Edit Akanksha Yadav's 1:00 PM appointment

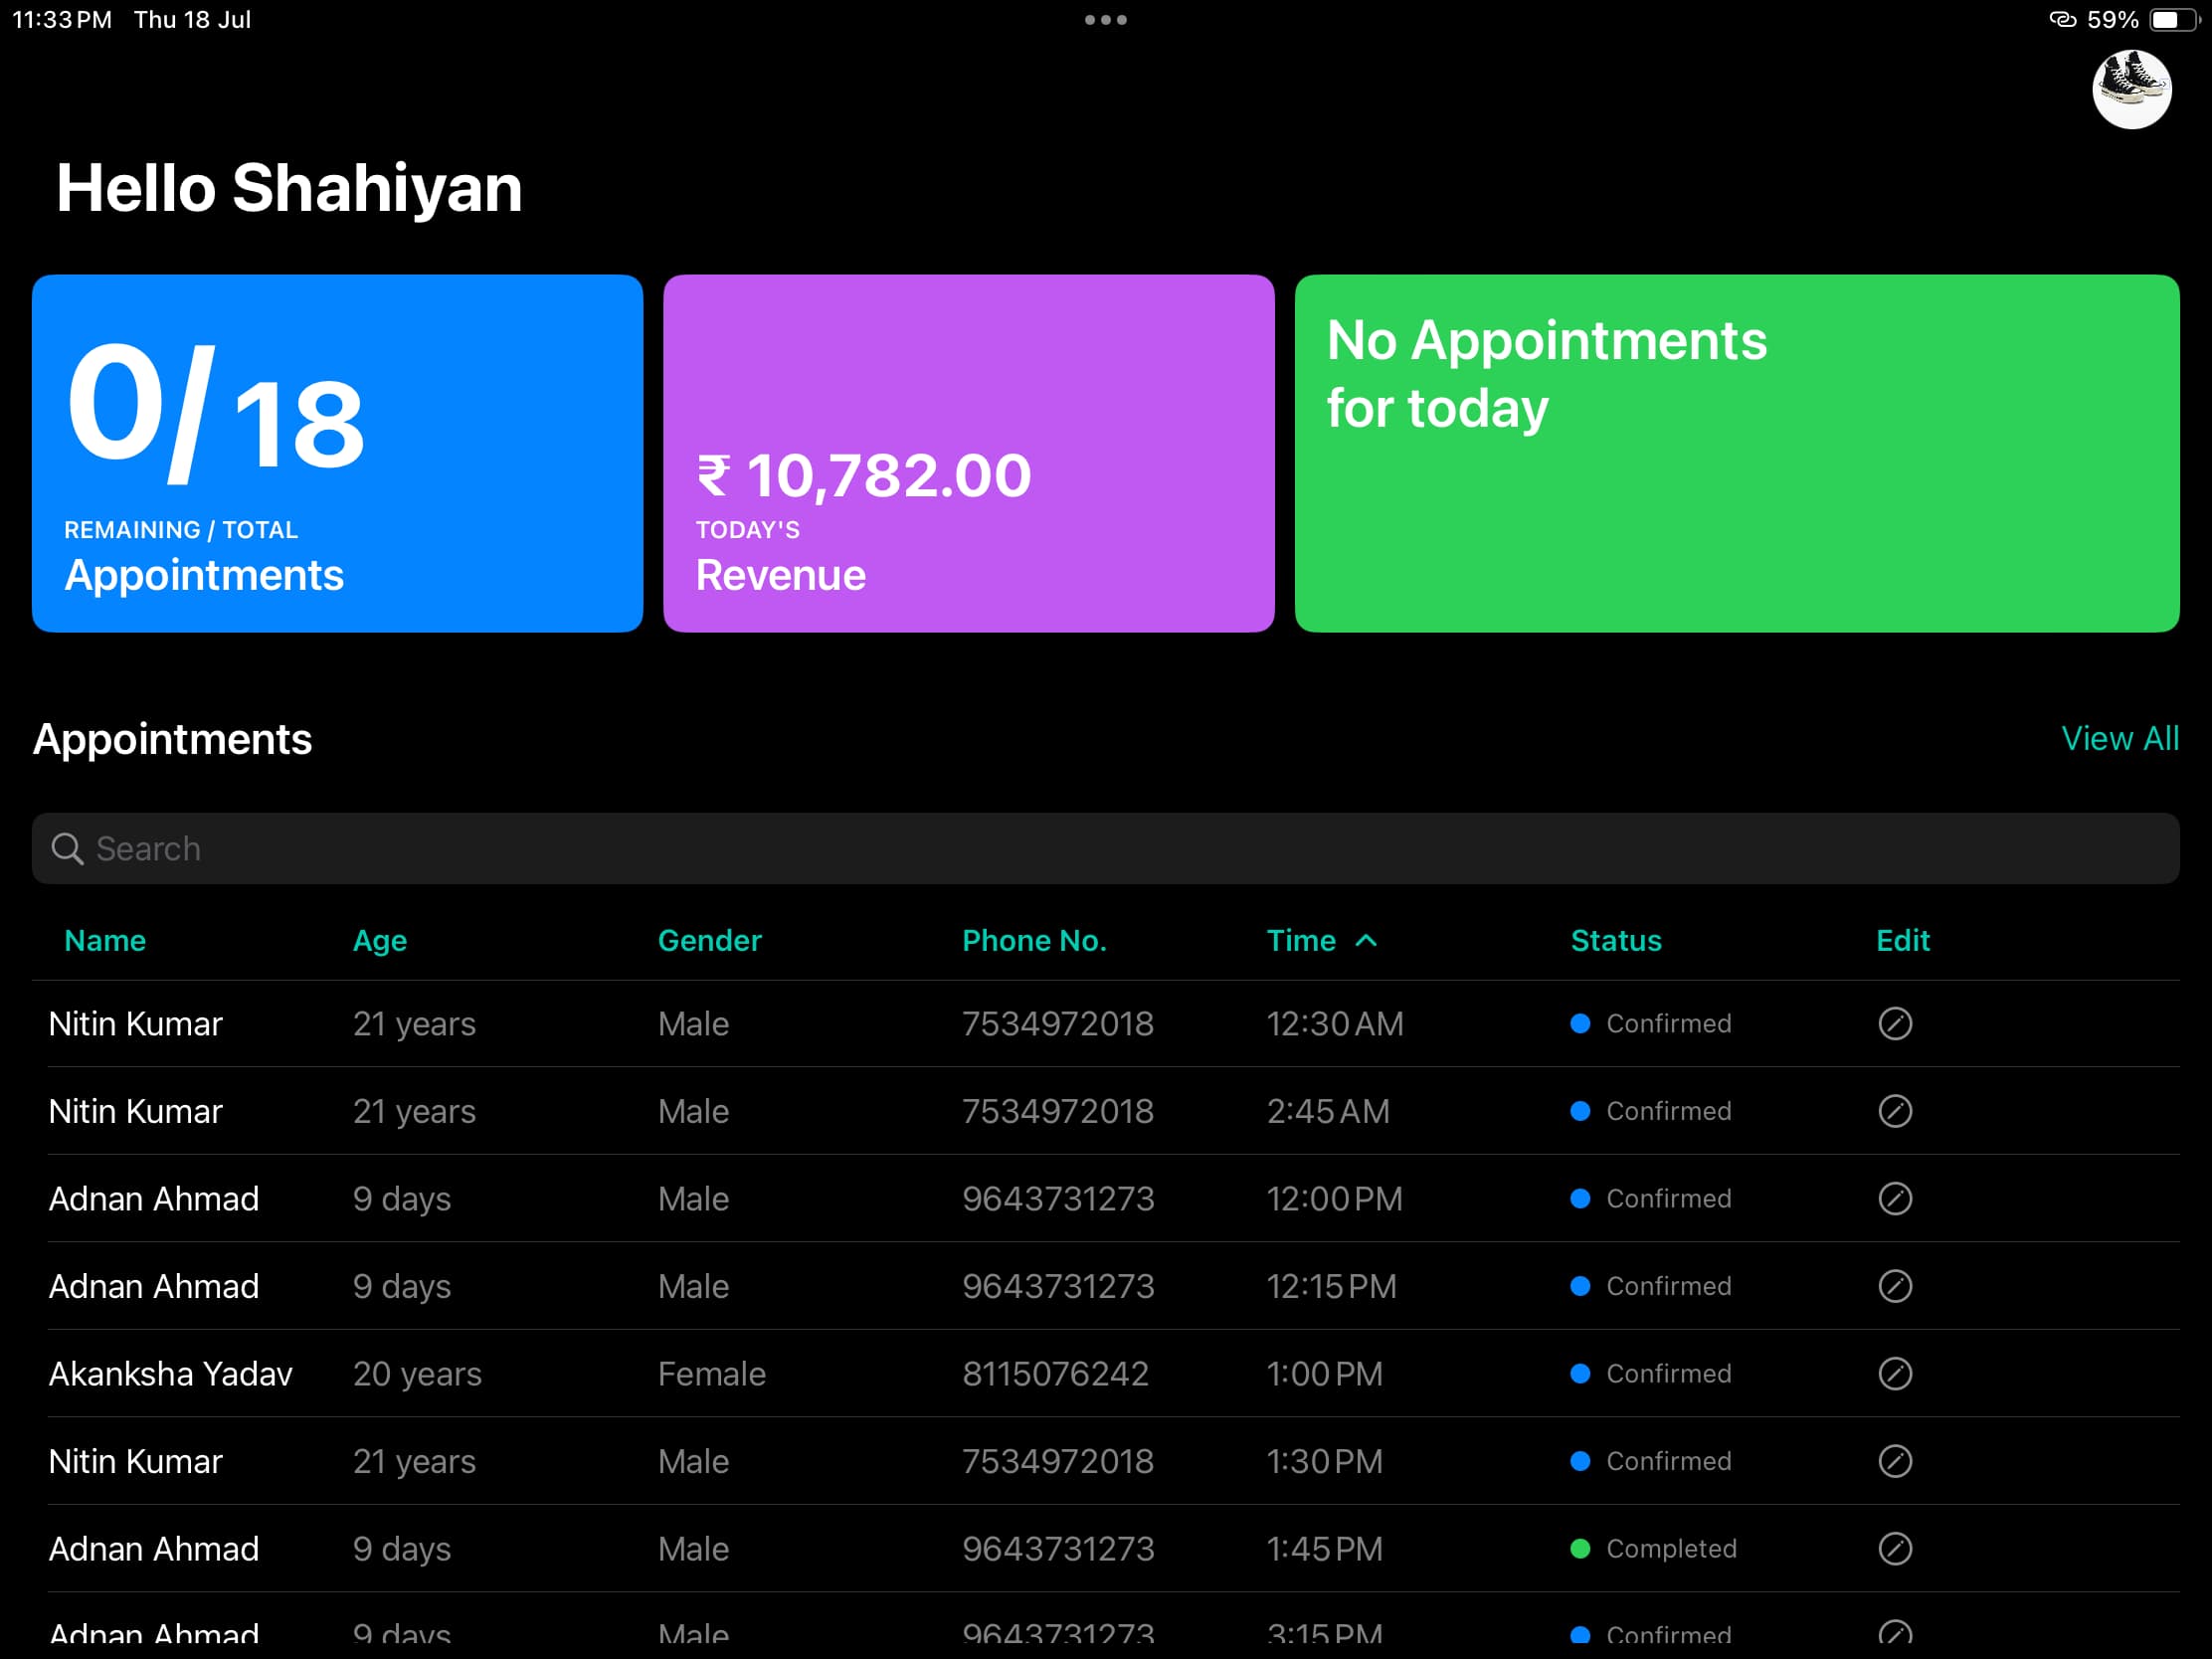(x=1894, y=1373)
